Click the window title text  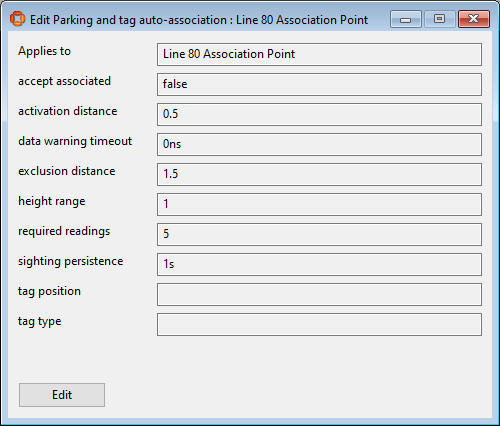coord(199,20)
